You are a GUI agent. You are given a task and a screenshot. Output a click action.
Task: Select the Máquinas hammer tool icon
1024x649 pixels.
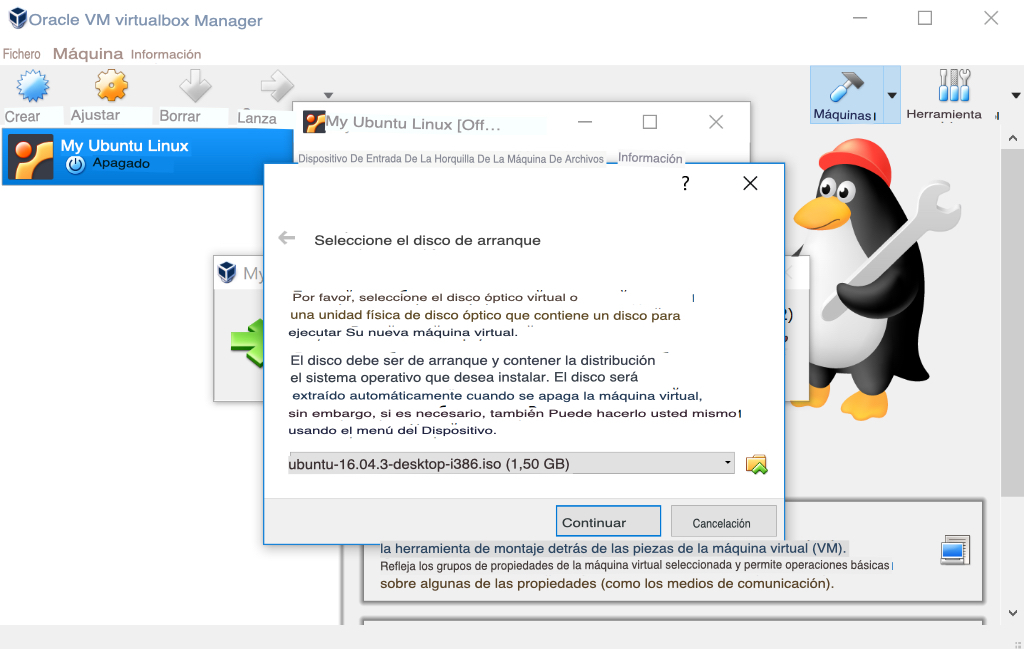pos(845,87)
